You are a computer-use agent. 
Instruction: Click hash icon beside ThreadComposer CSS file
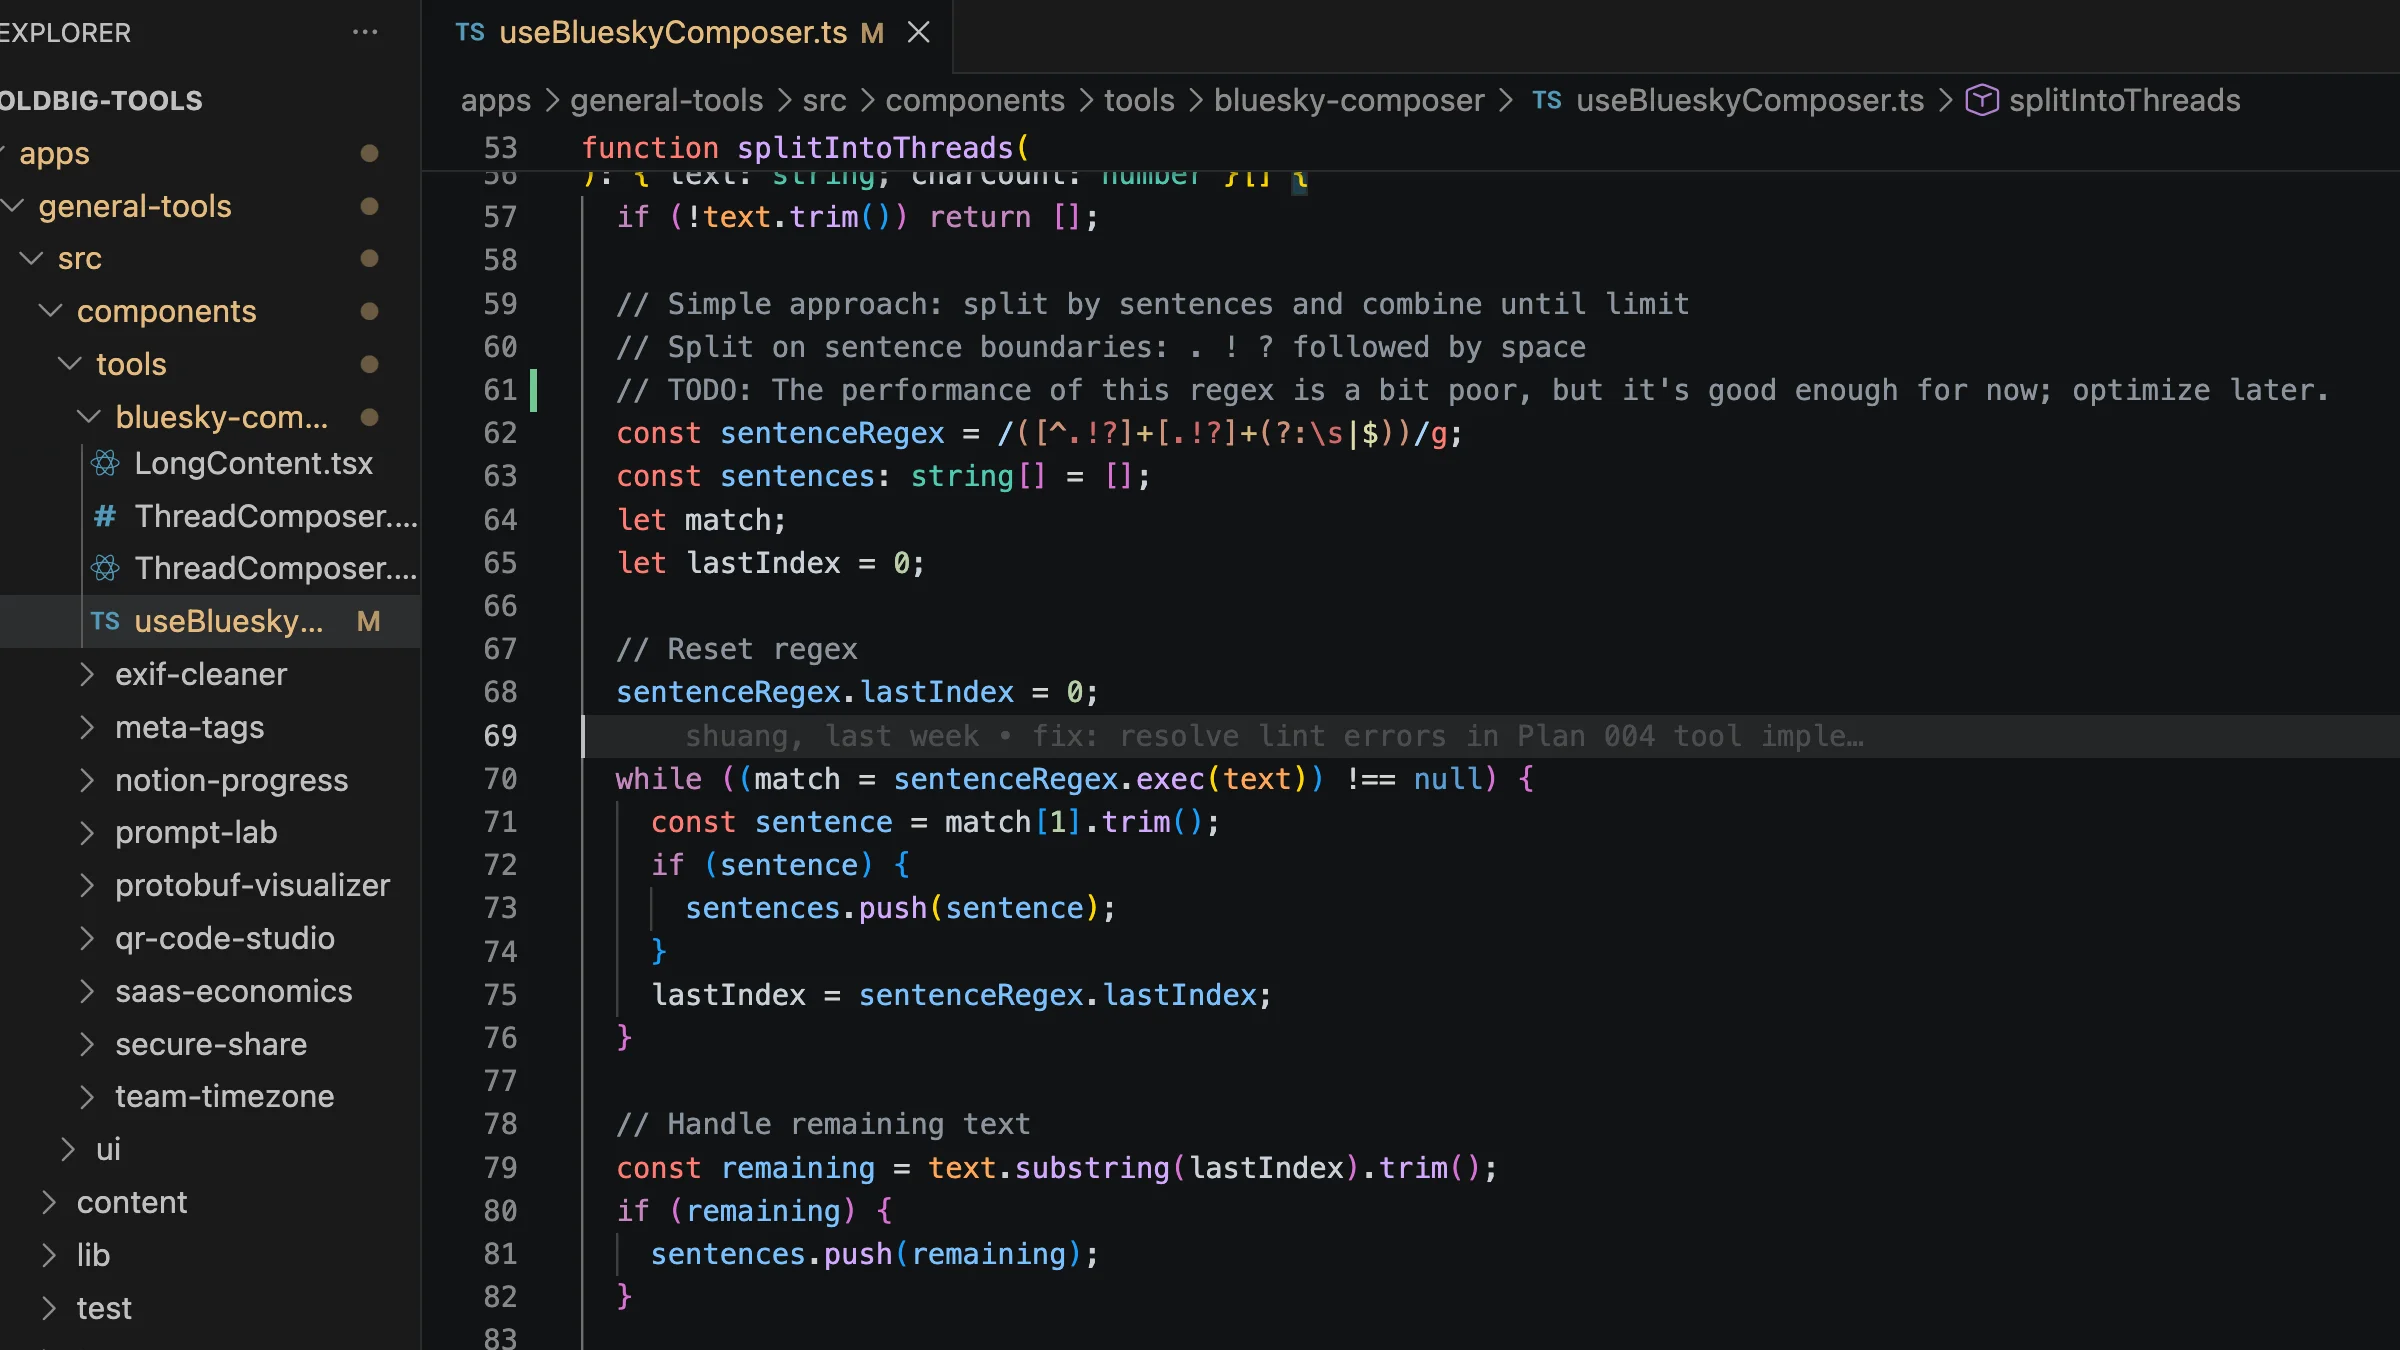(105, 516)
